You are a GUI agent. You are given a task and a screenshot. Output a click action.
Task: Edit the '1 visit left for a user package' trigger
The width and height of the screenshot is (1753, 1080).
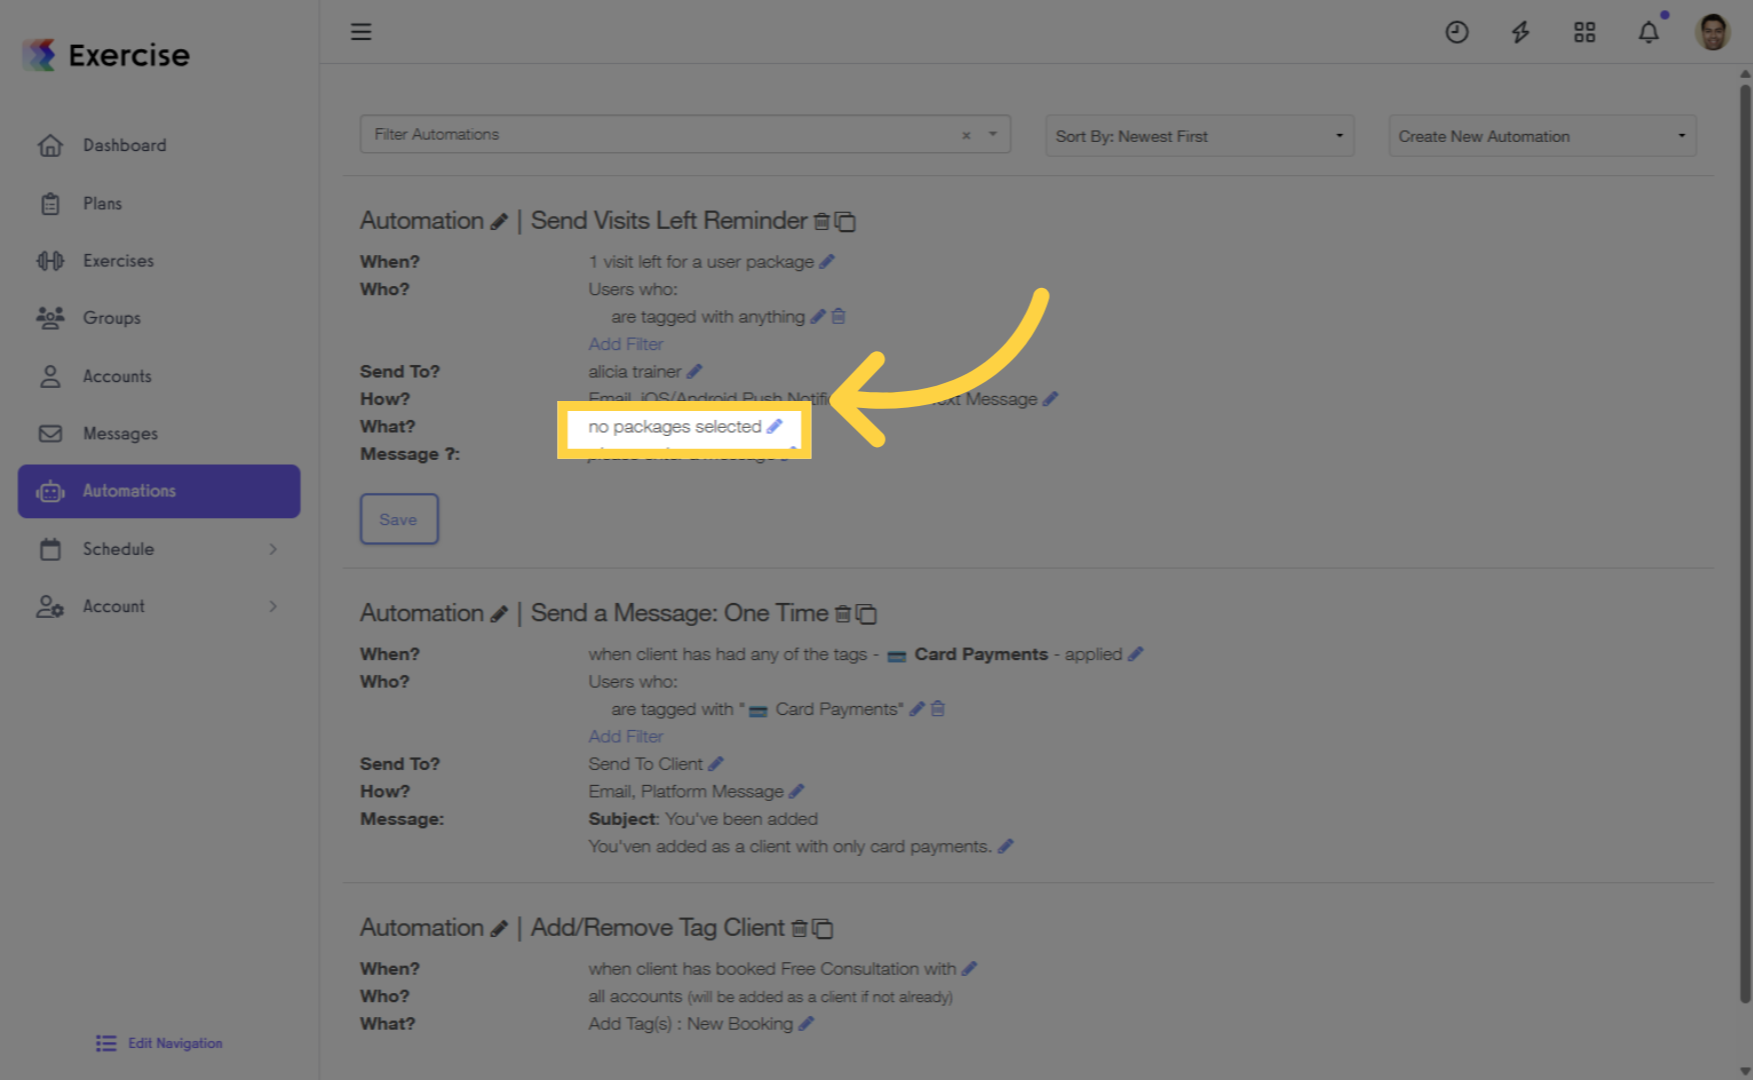coord(827,262)
